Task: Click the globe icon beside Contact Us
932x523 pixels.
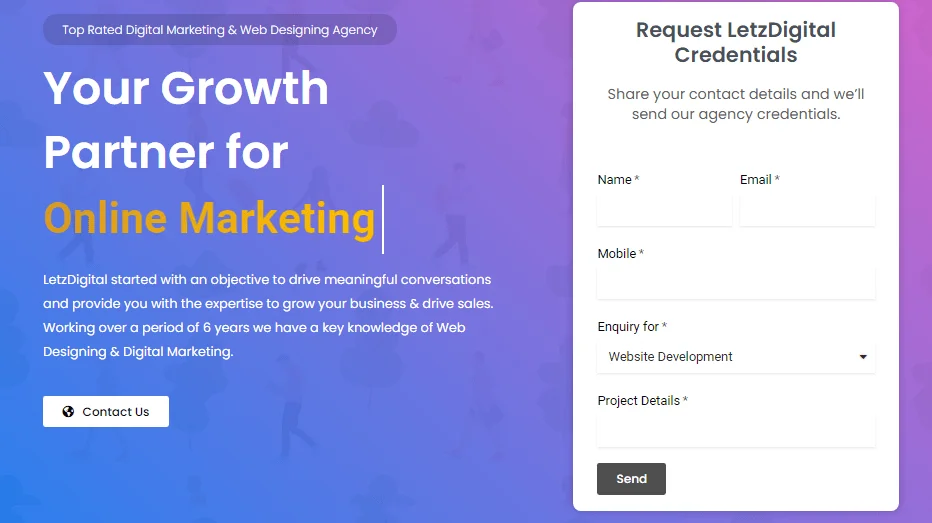Action: coord(68,411)
